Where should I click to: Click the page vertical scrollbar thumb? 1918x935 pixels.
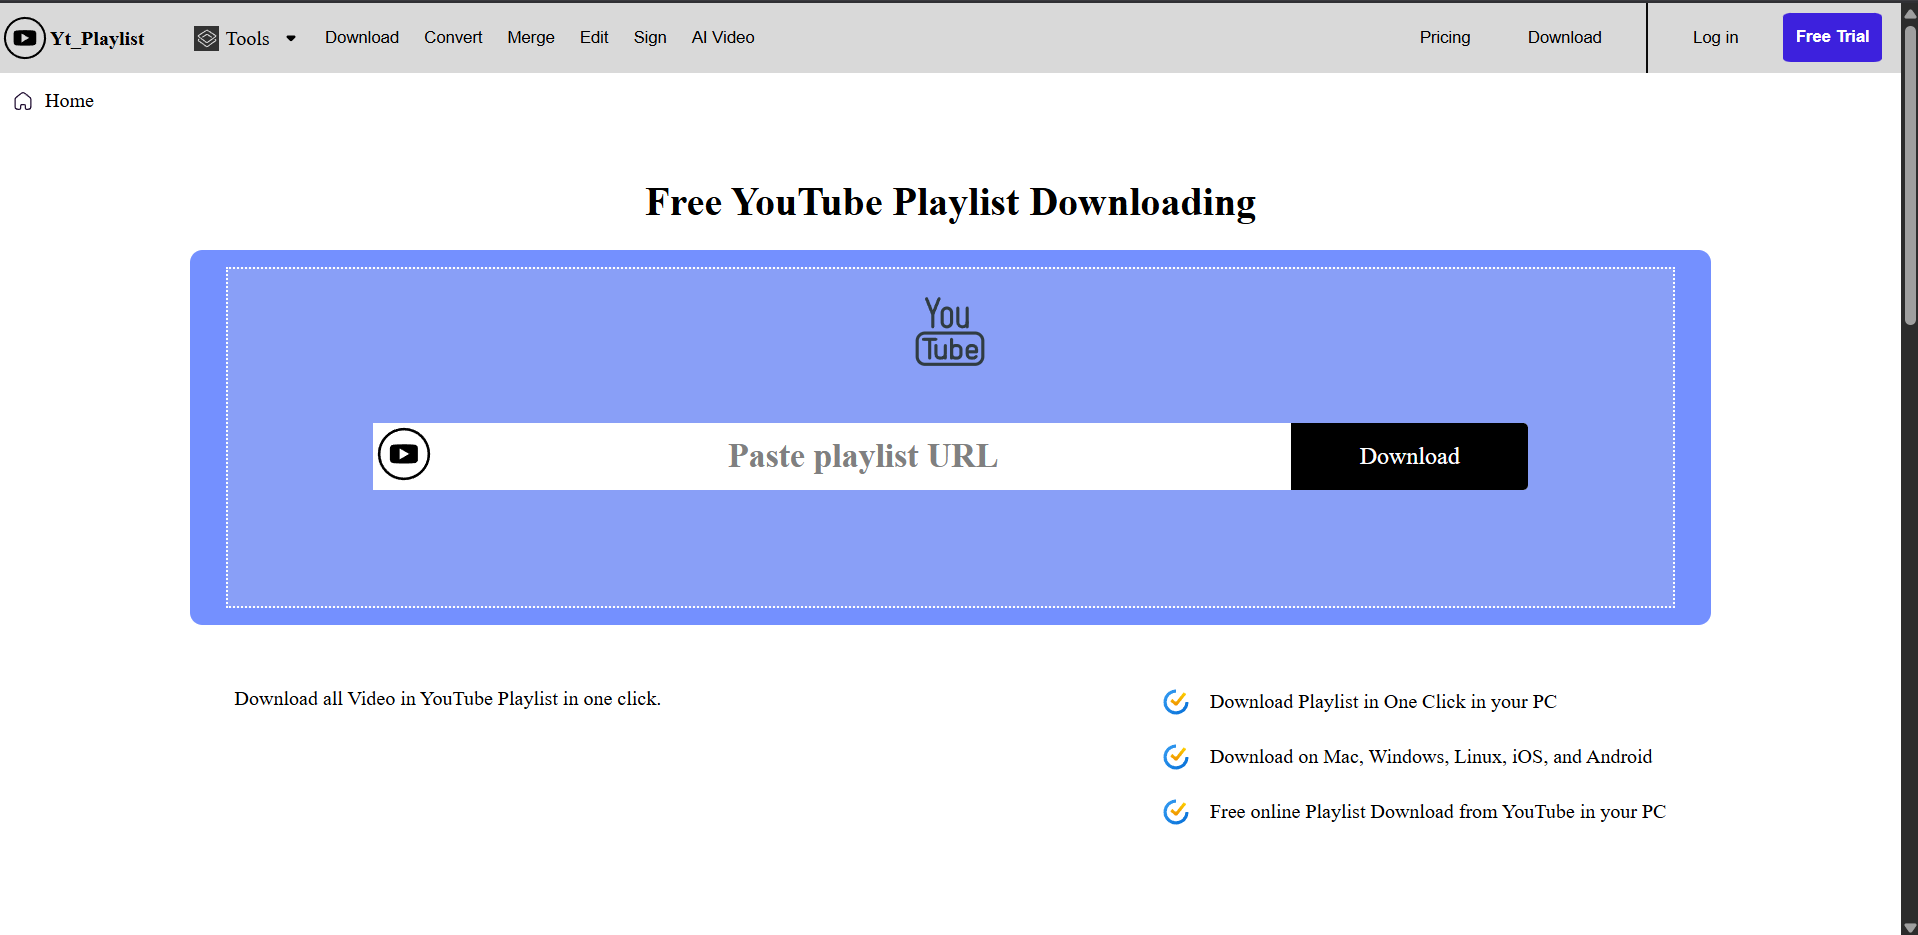click(1910, 175)
